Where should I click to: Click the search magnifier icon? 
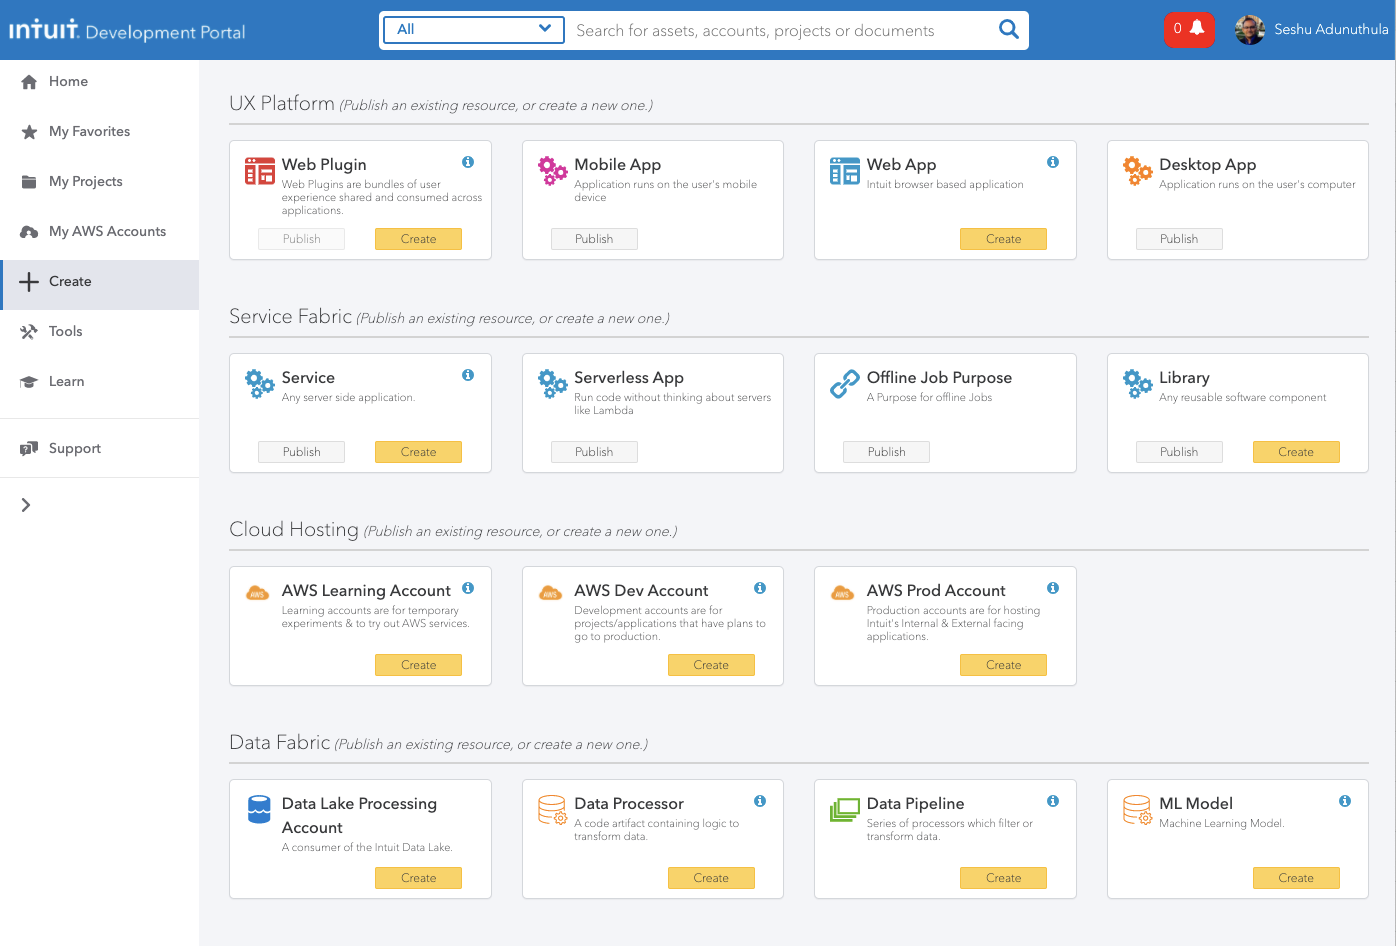(1009, 30)
